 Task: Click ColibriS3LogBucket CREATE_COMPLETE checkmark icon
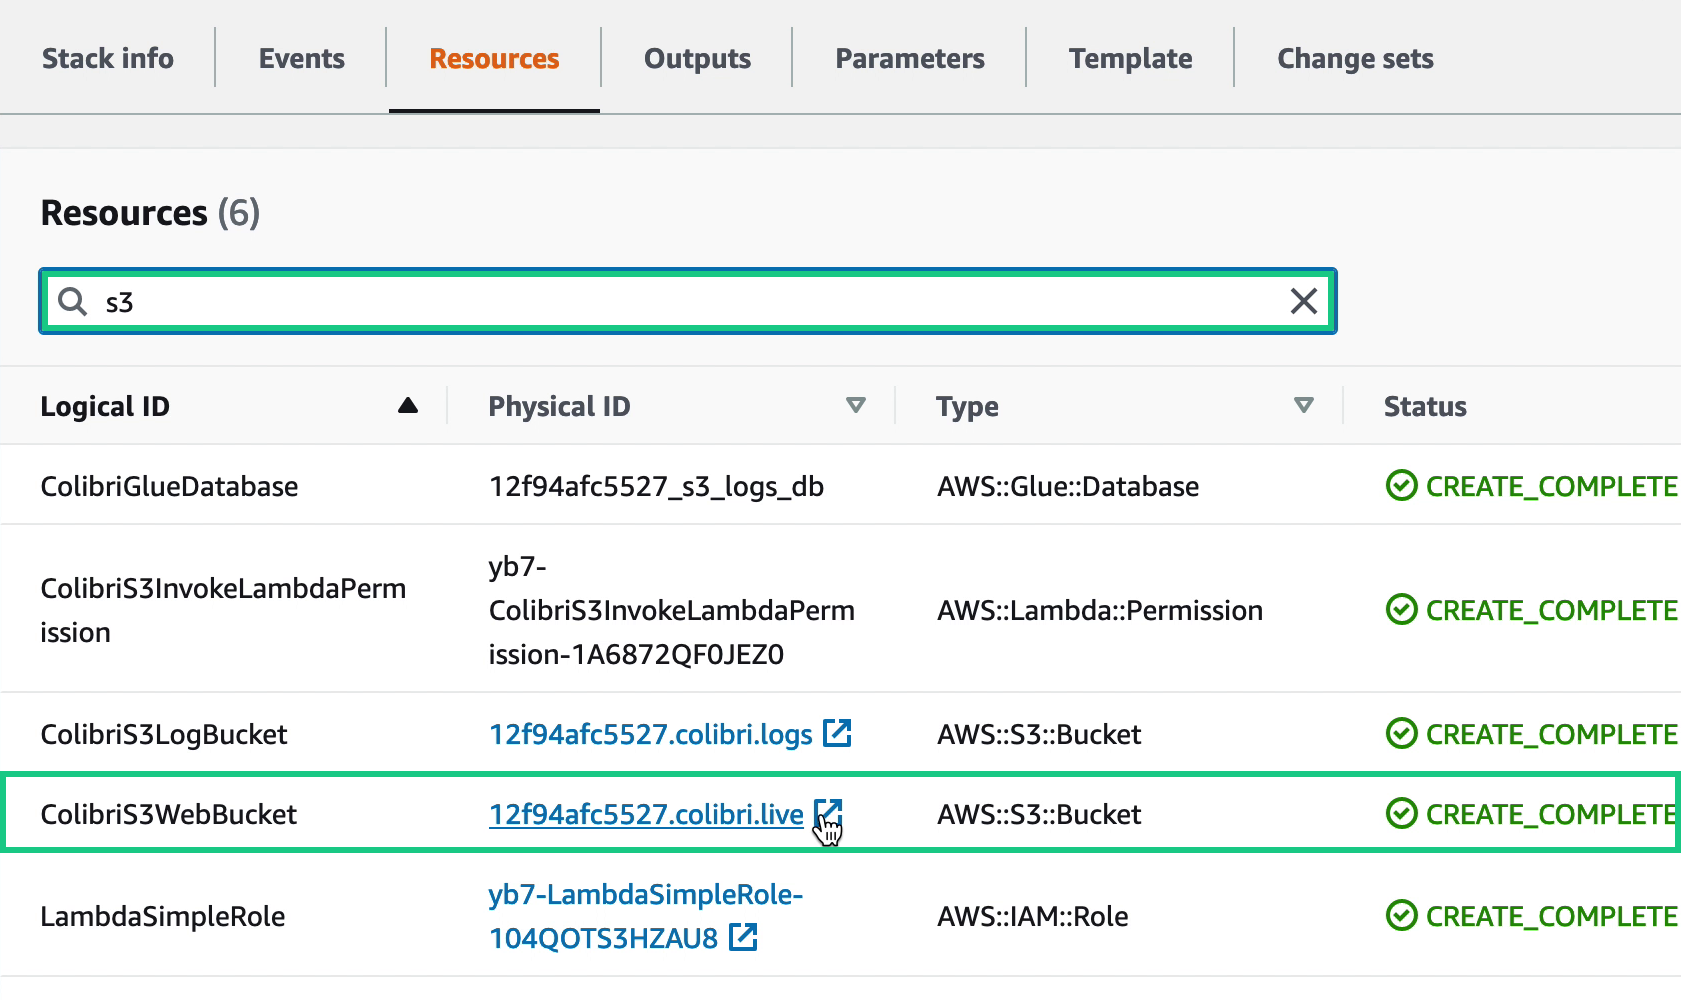pos(1401,734)
